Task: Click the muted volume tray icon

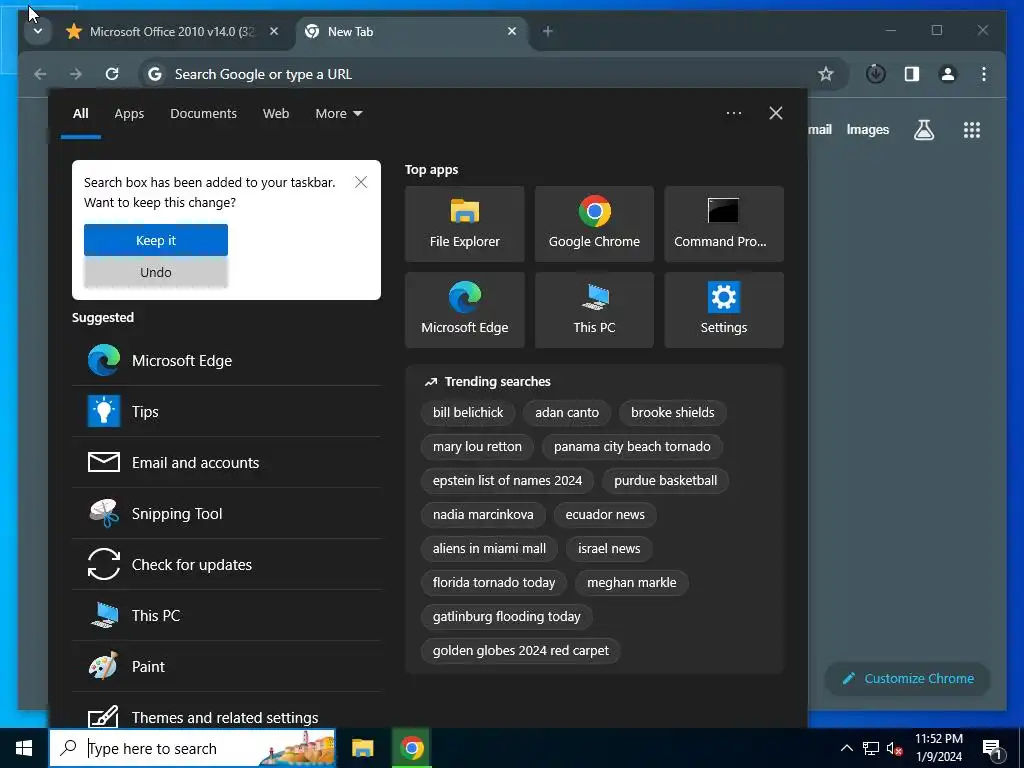Action: click(x=894, y=749)
